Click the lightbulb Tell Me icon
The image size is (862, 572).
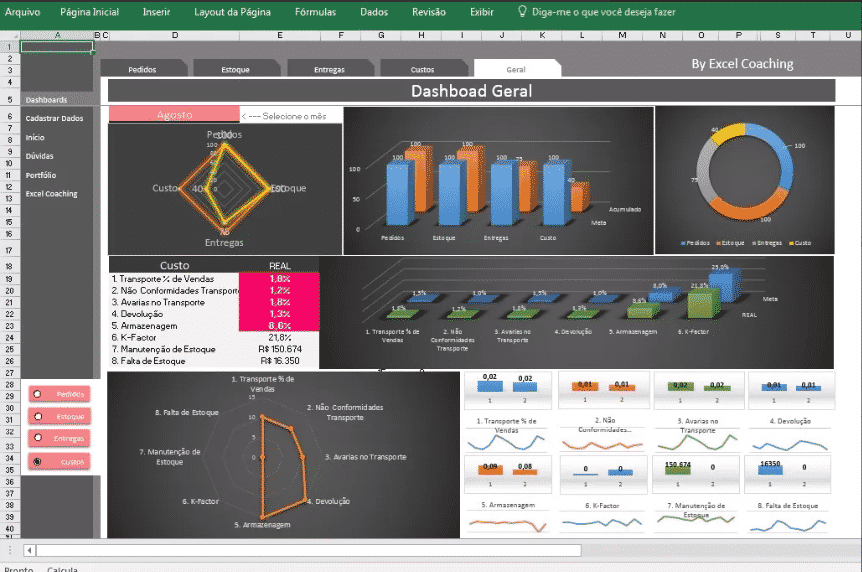click(x=522, y=12)
